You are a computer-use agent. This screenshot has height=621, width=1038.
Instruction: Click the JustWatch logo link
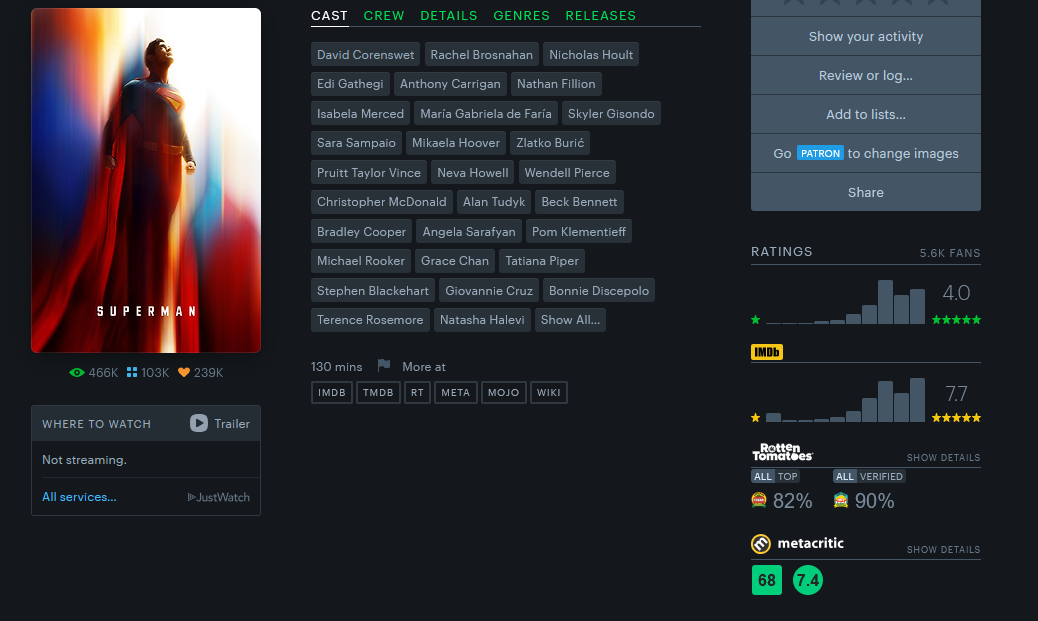pyautogui.click(x=218, y=497)
